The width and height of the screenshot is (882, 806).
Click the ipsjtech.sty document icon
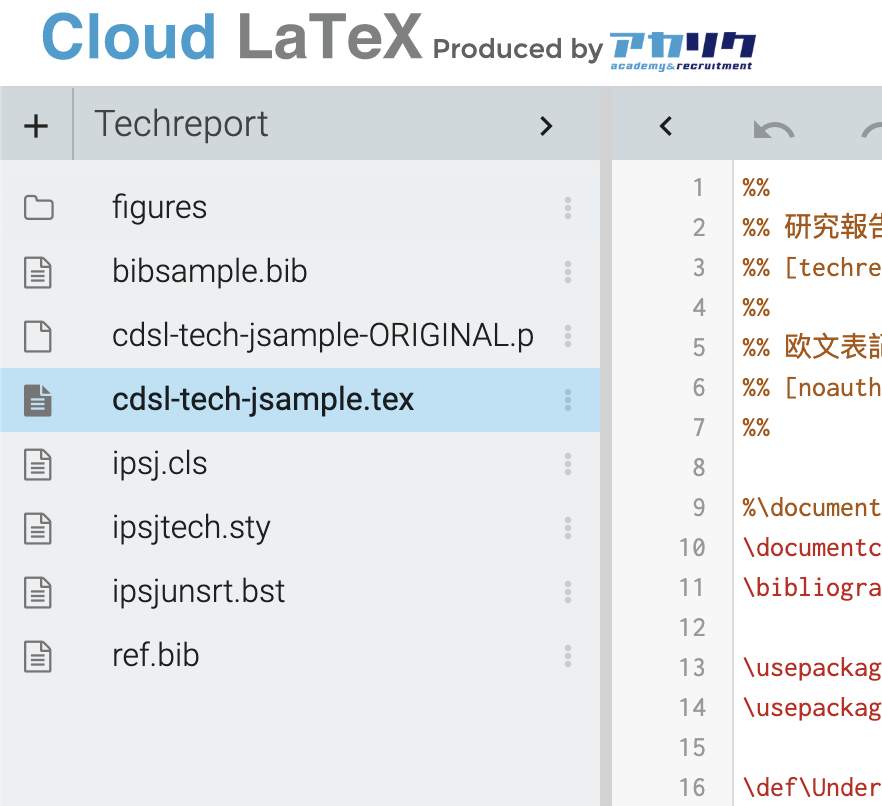(38, 528)
